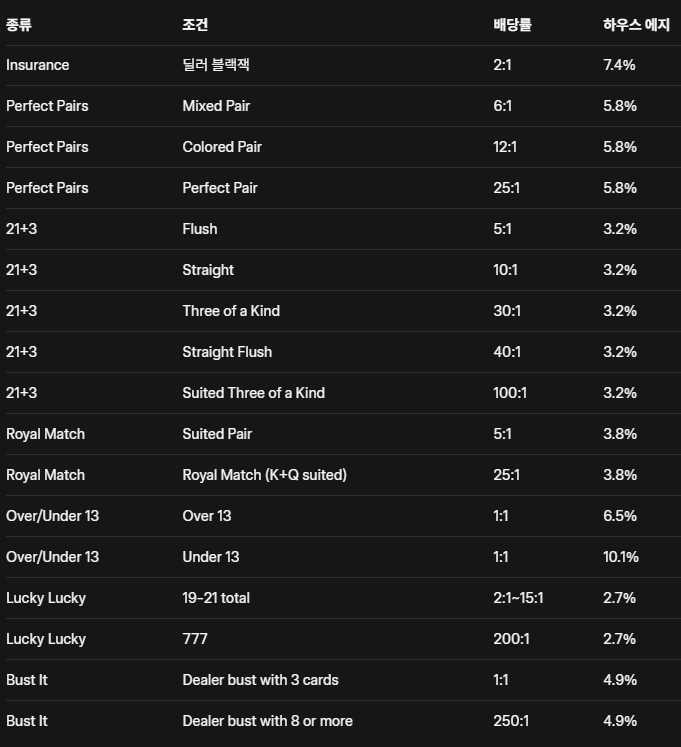Screen dimensions: 681x747
Task: Click the 조건 column header
Action: pyautogui.click(x=196, y=25)
